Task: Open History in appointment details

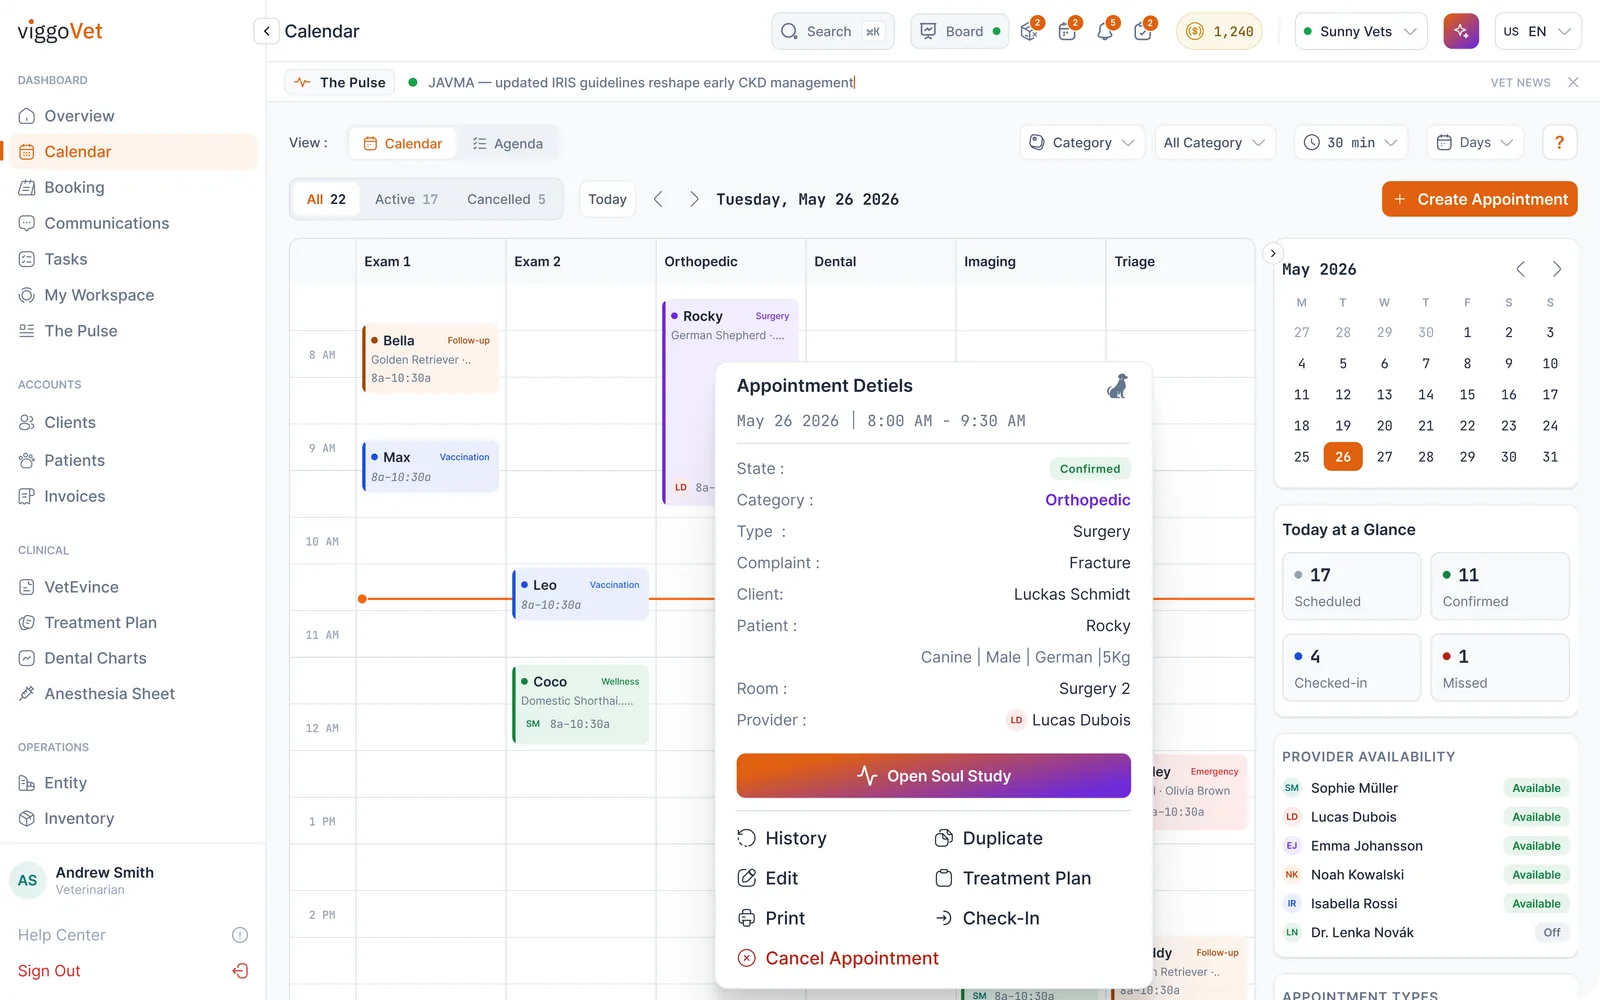Action: point(782,838)
